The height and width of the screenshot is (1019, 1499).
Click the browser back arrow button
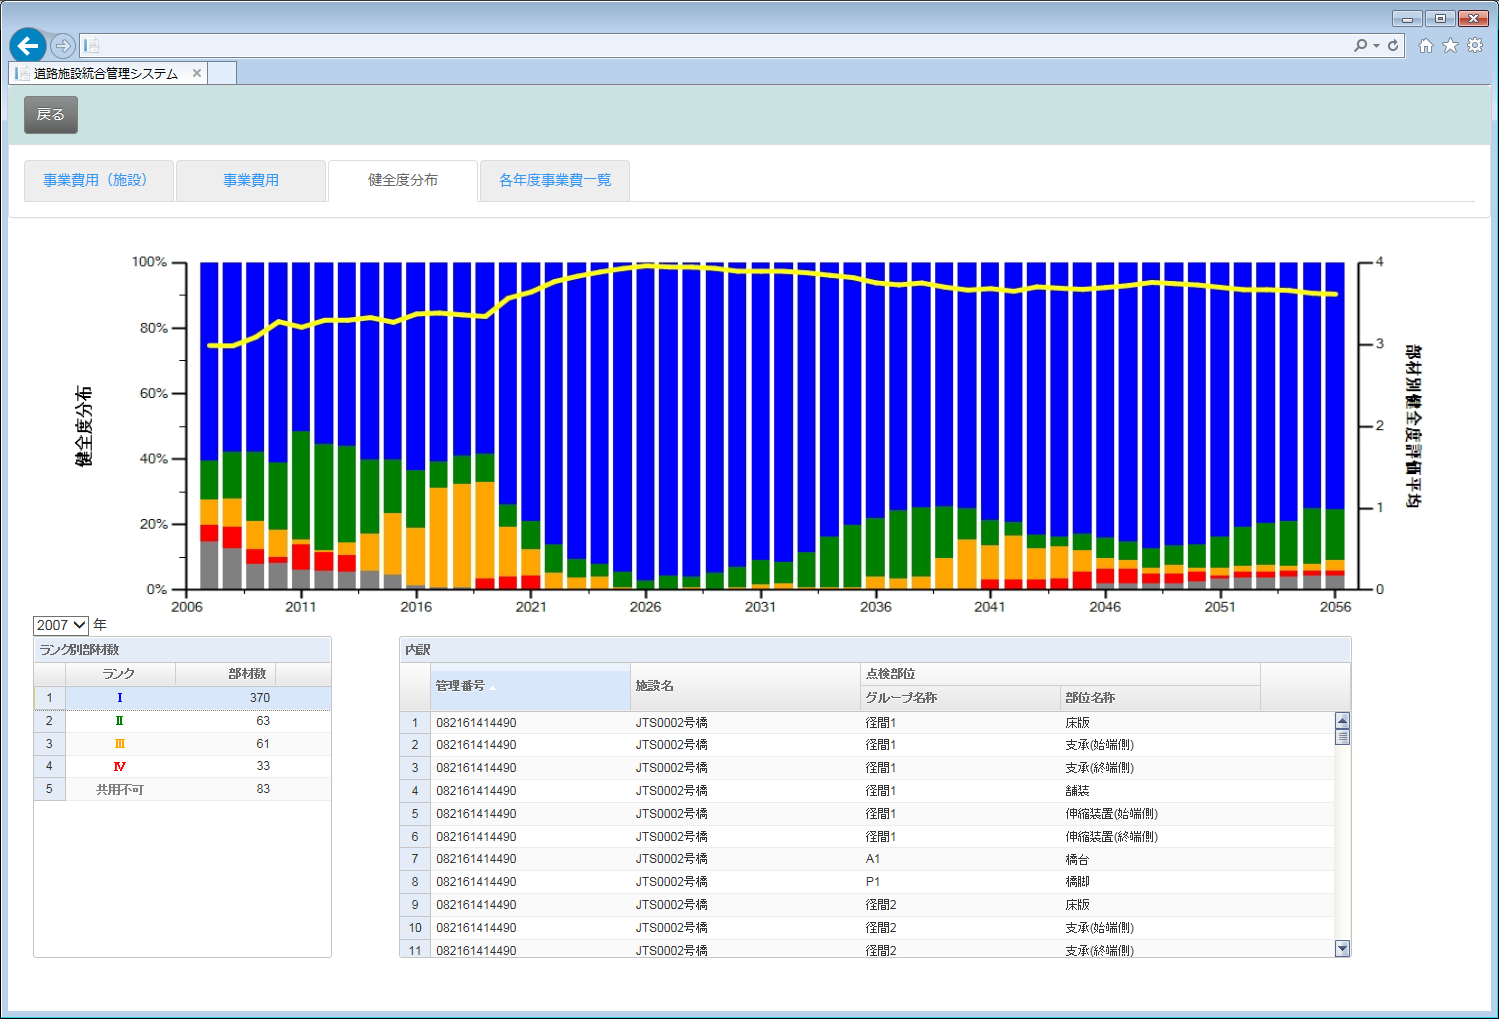[28, 45]
